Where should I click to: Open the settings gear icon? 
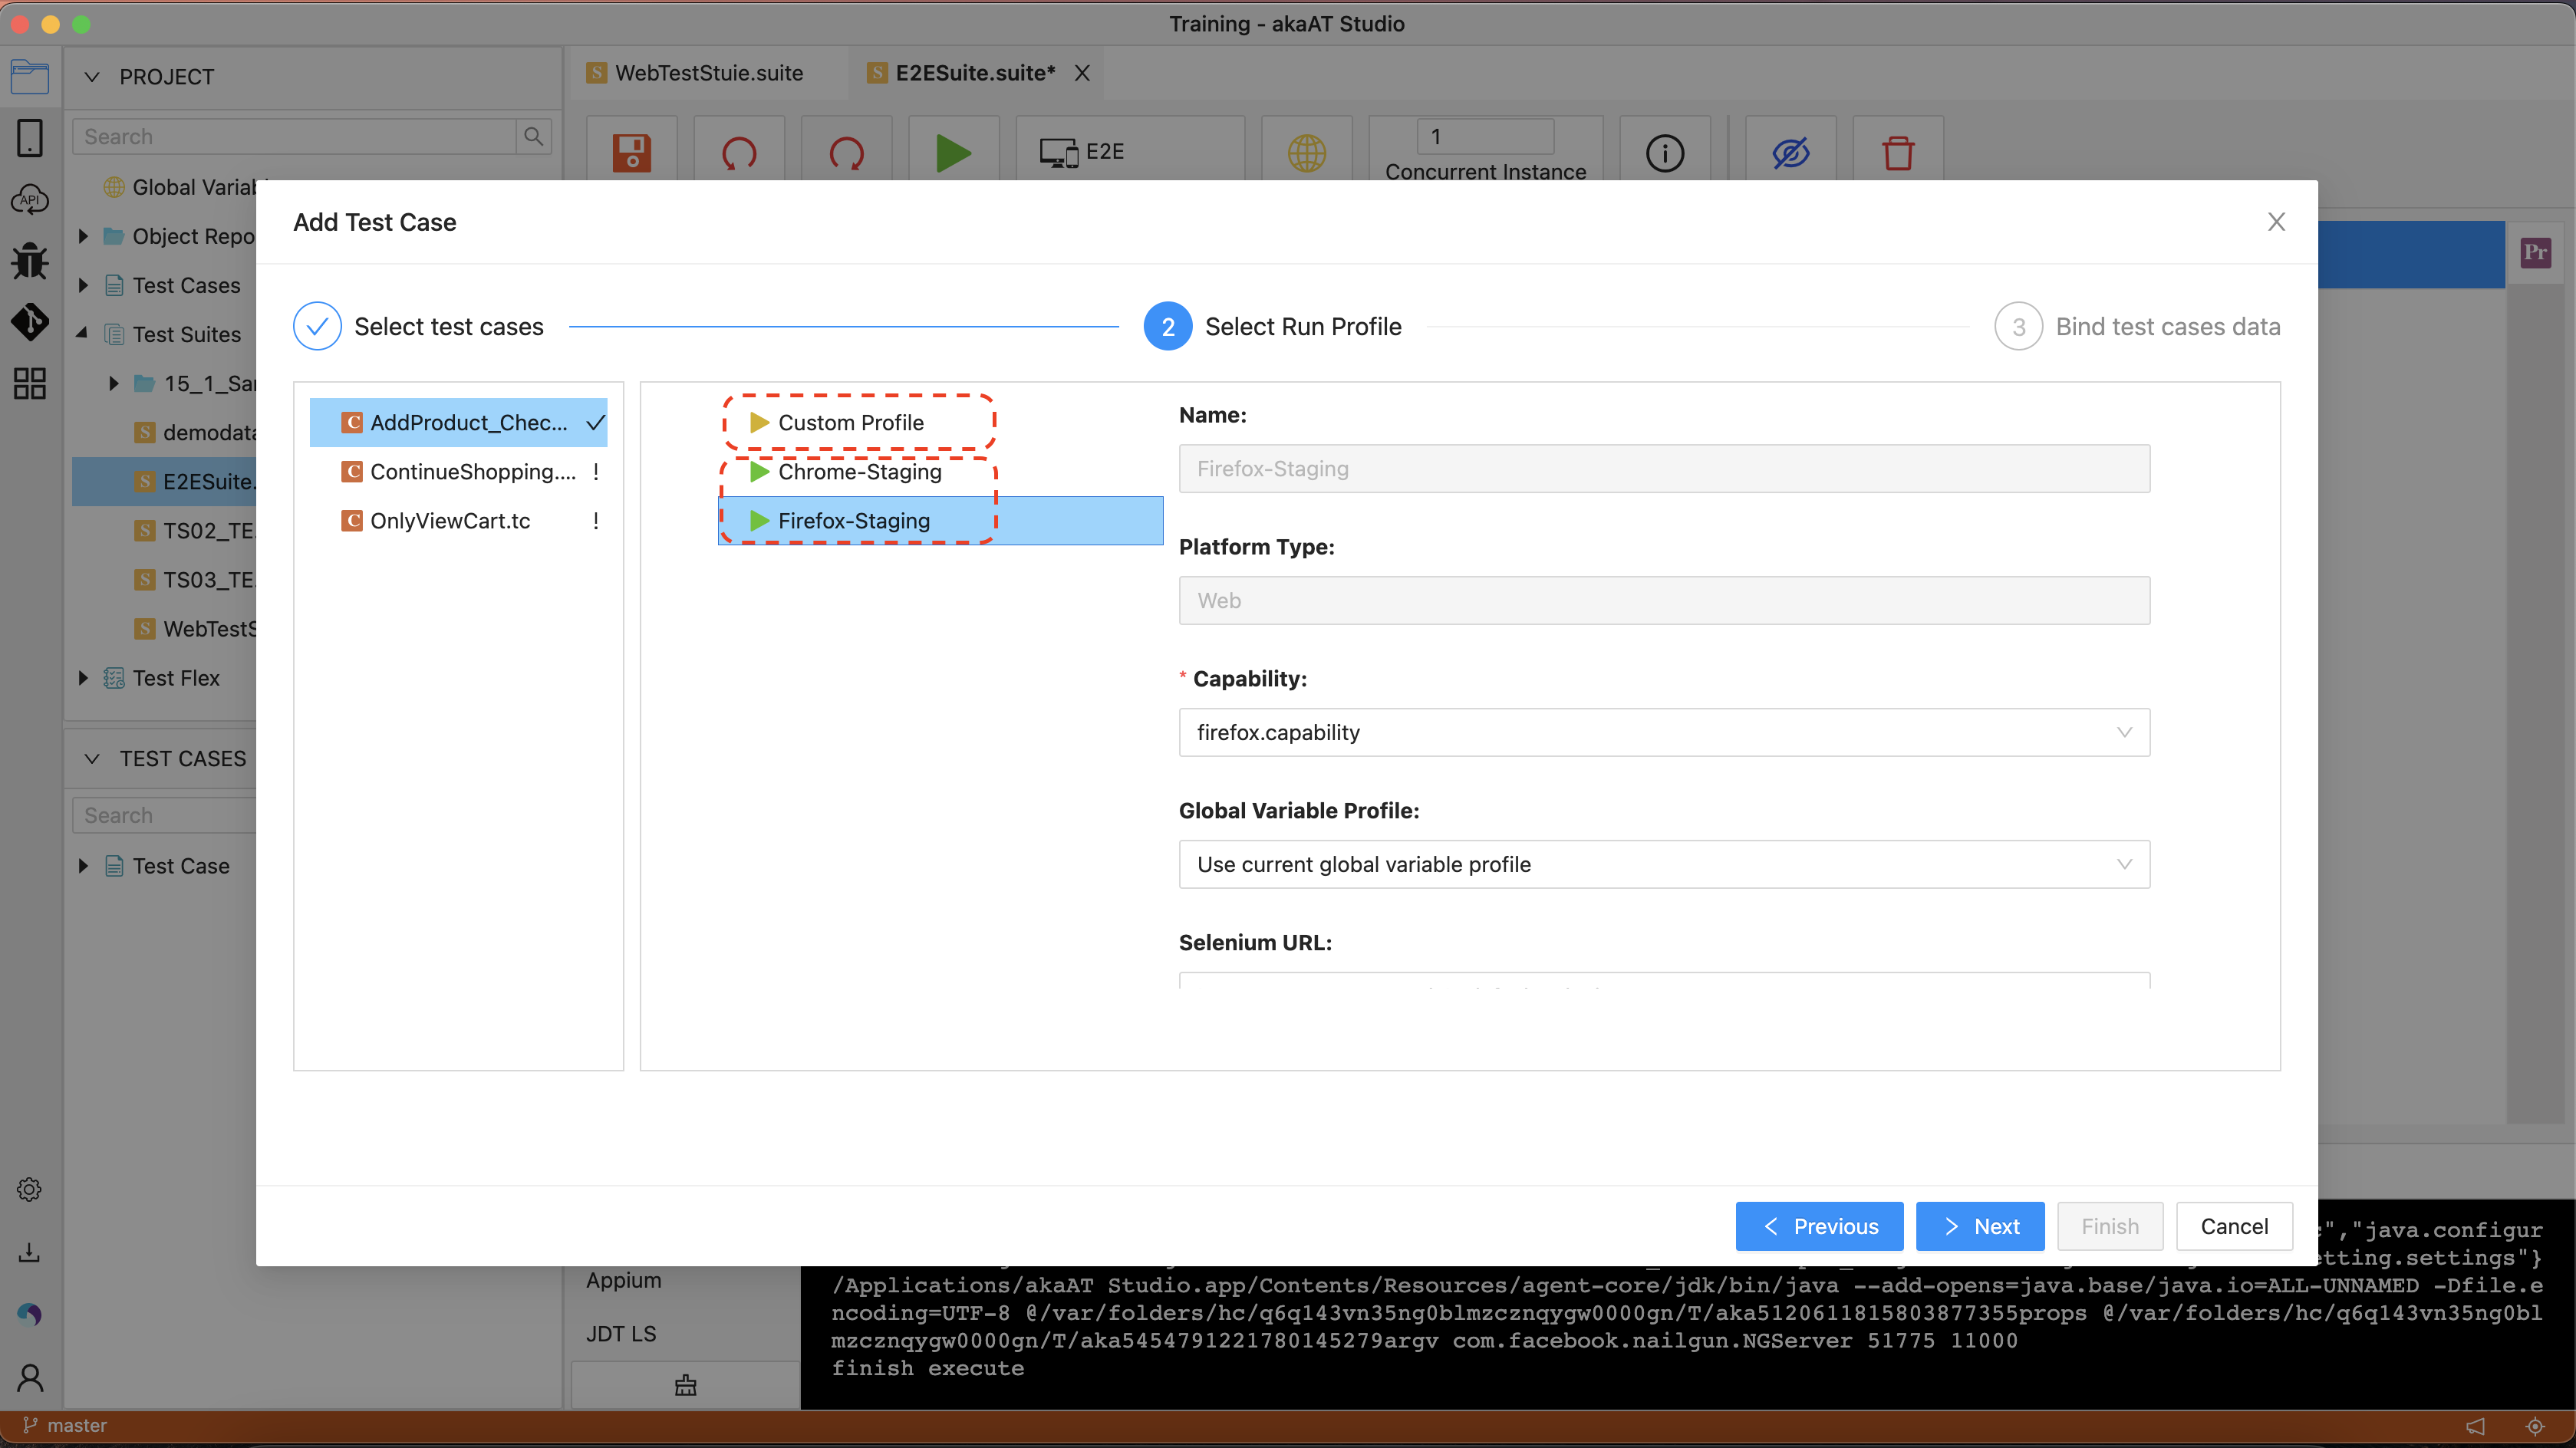(30, 1190)
